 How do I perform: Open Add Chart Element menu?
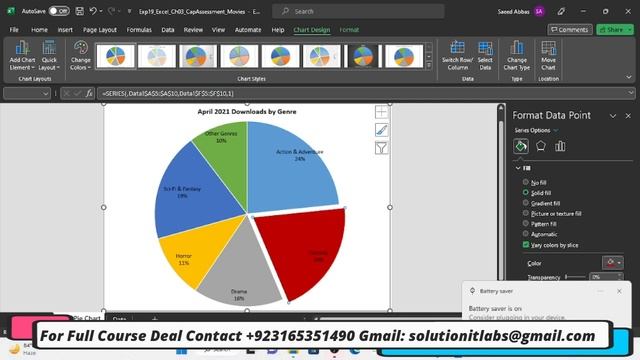pos(22,56)
